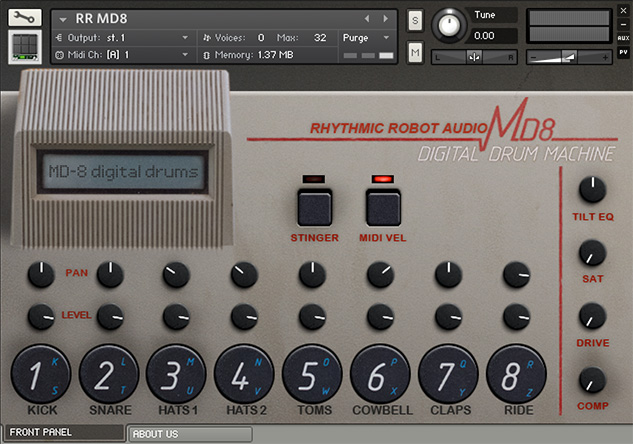Click the MD-8 digital drums LCD display
Screen dimensions: 633x444
(123, 172)
